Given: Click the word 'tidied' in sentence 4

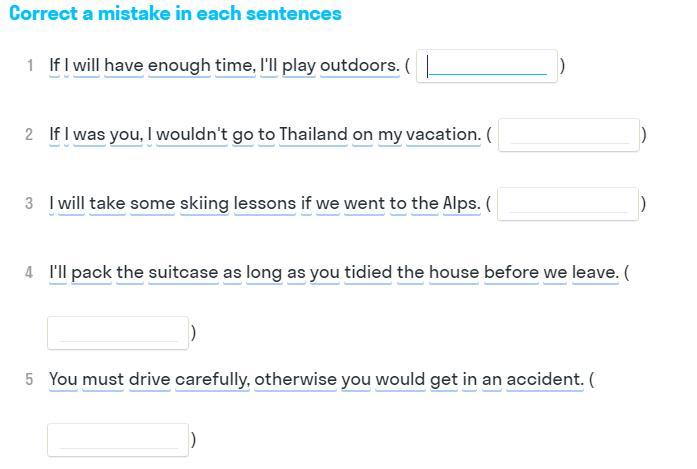Looking at the screenshot, I should (368, 272).
